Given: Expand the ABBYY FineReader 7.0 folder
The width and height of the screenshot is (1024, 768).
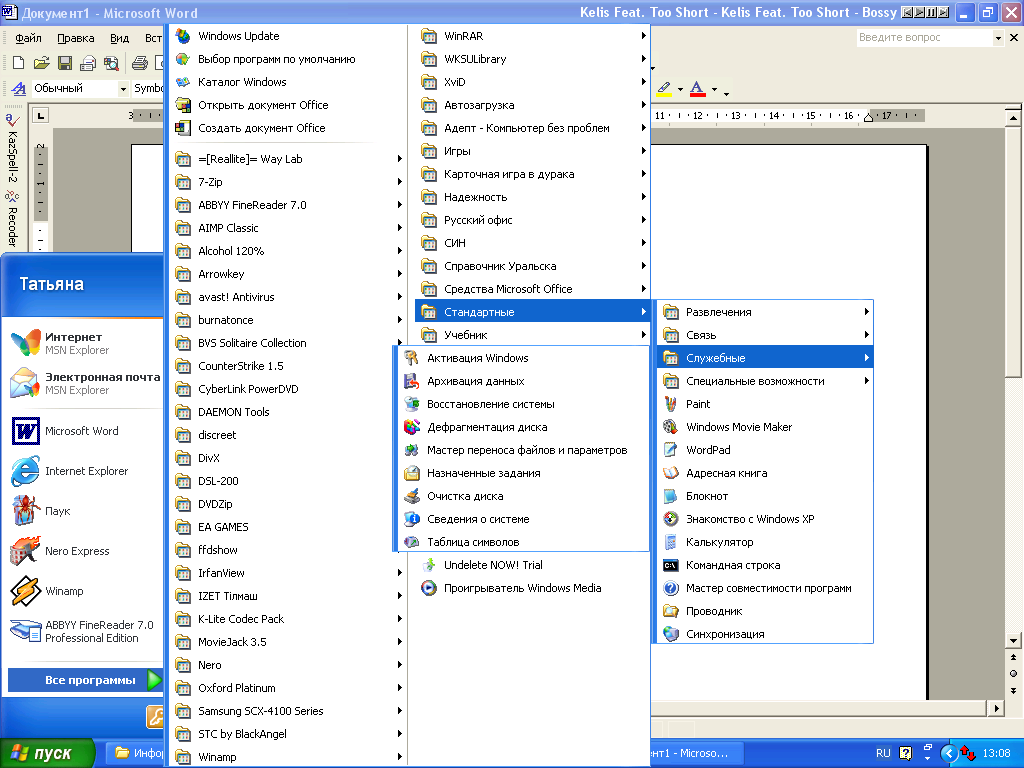Looking at the screenshot, I should pyautogui.click(x=287, y=205).
